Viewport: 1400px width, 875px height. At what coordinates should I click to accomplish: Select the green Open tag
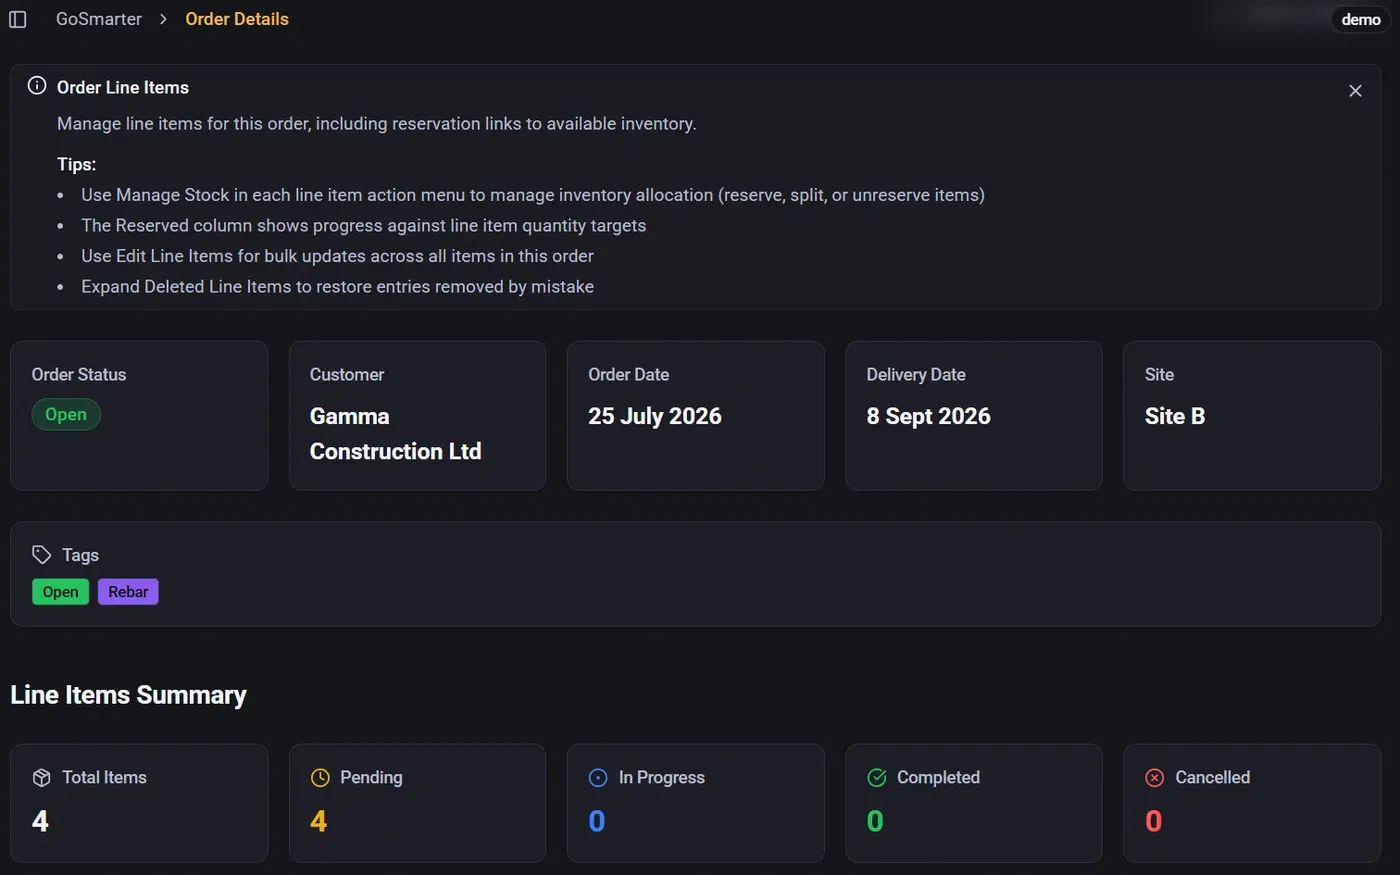coord(60,592)
